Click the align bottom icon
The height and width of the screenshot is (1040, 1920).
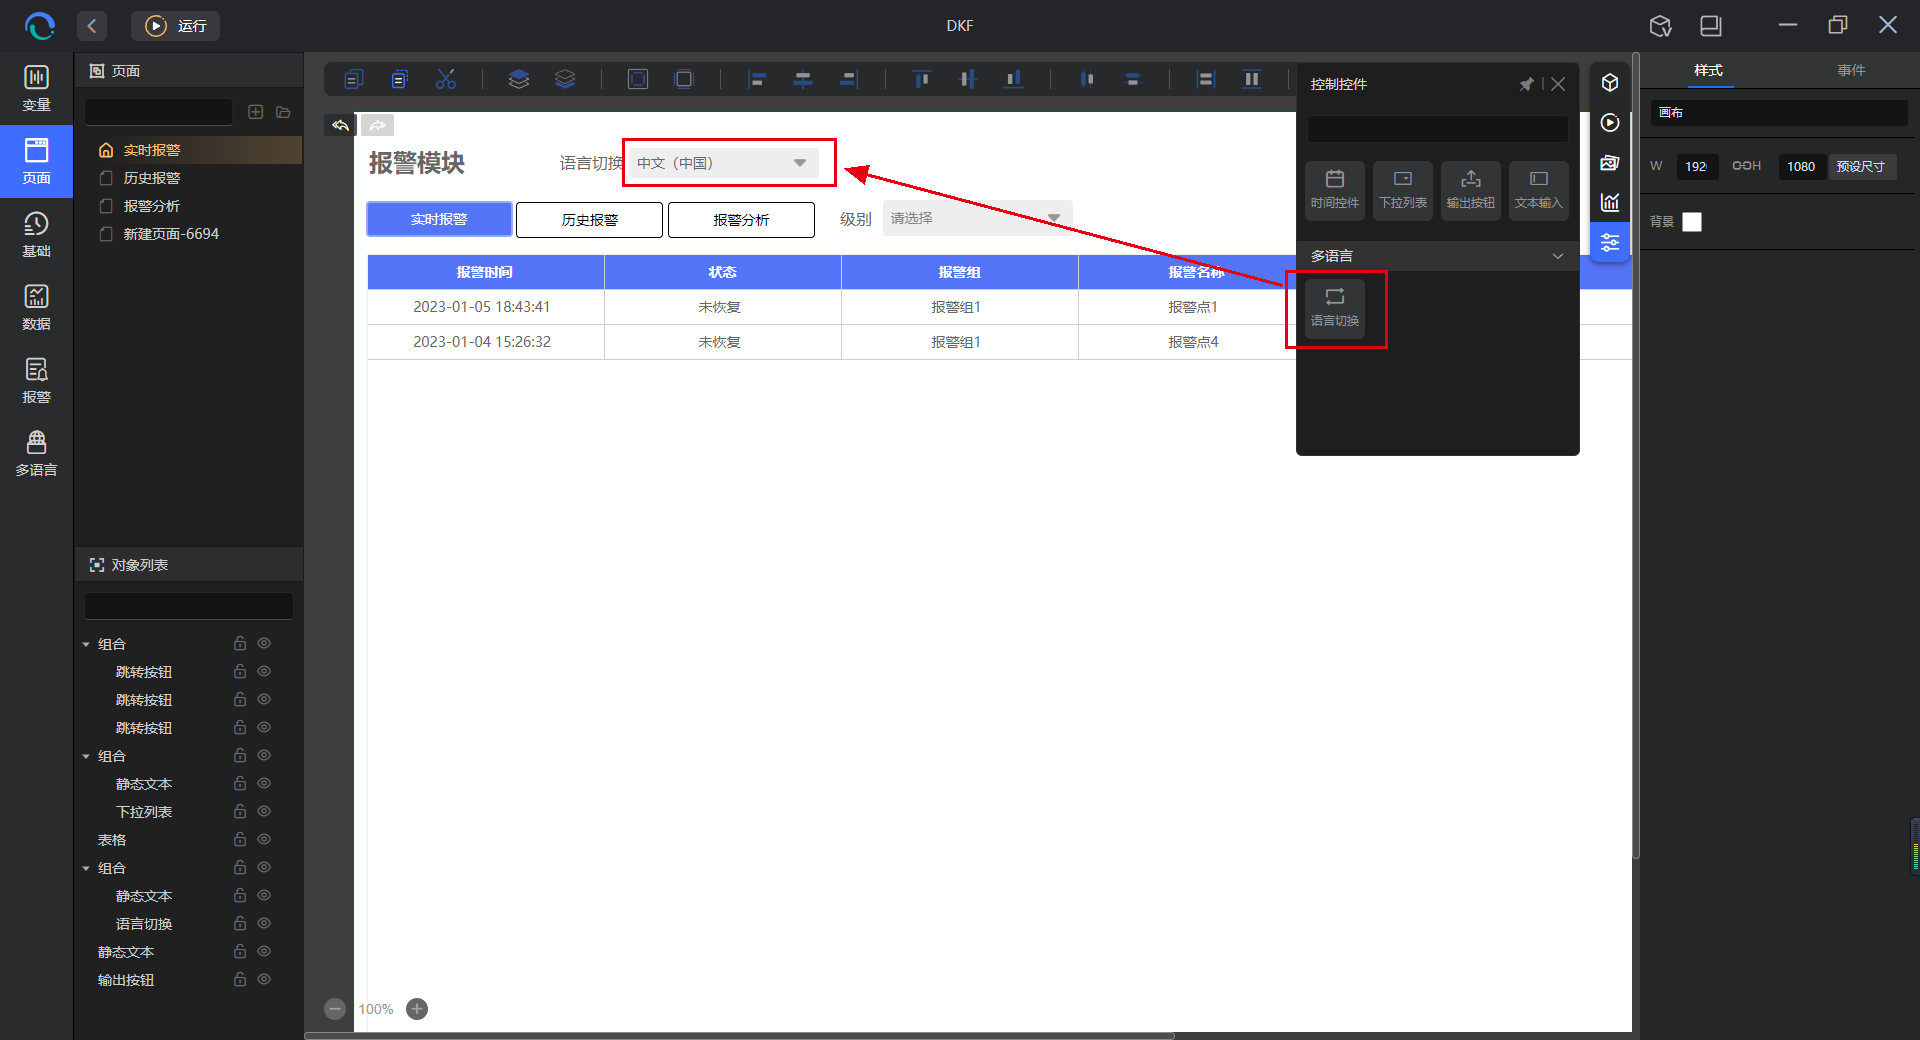point(1014,79)
